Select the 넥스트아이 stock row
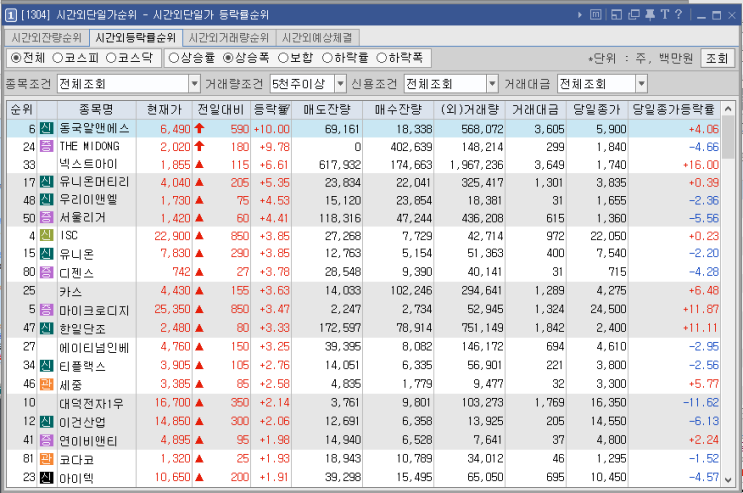743x493 pixels. [363, 164]
